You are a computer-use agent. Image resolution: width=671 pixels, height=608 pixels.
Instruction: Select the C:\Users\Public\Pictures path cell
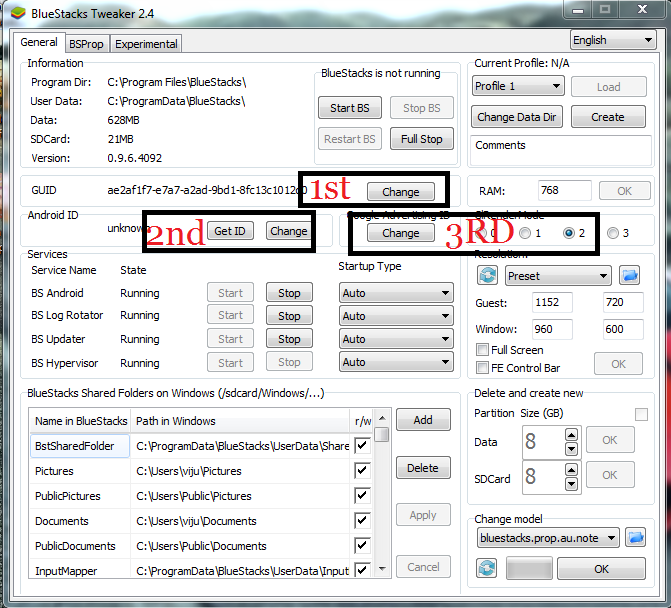click(240, 496)
